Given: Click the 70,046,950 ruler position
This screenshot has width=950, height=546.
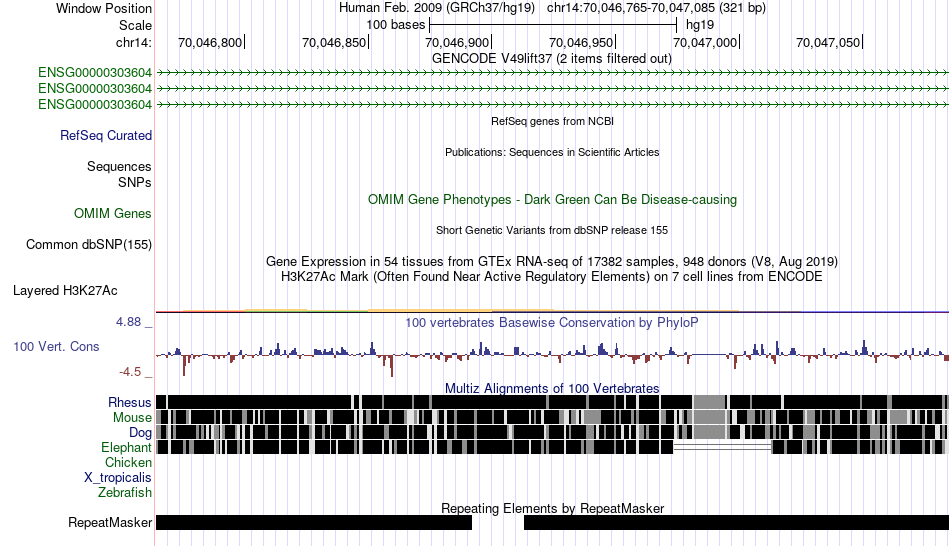Looking at the screenshot, I should [580, 42].
